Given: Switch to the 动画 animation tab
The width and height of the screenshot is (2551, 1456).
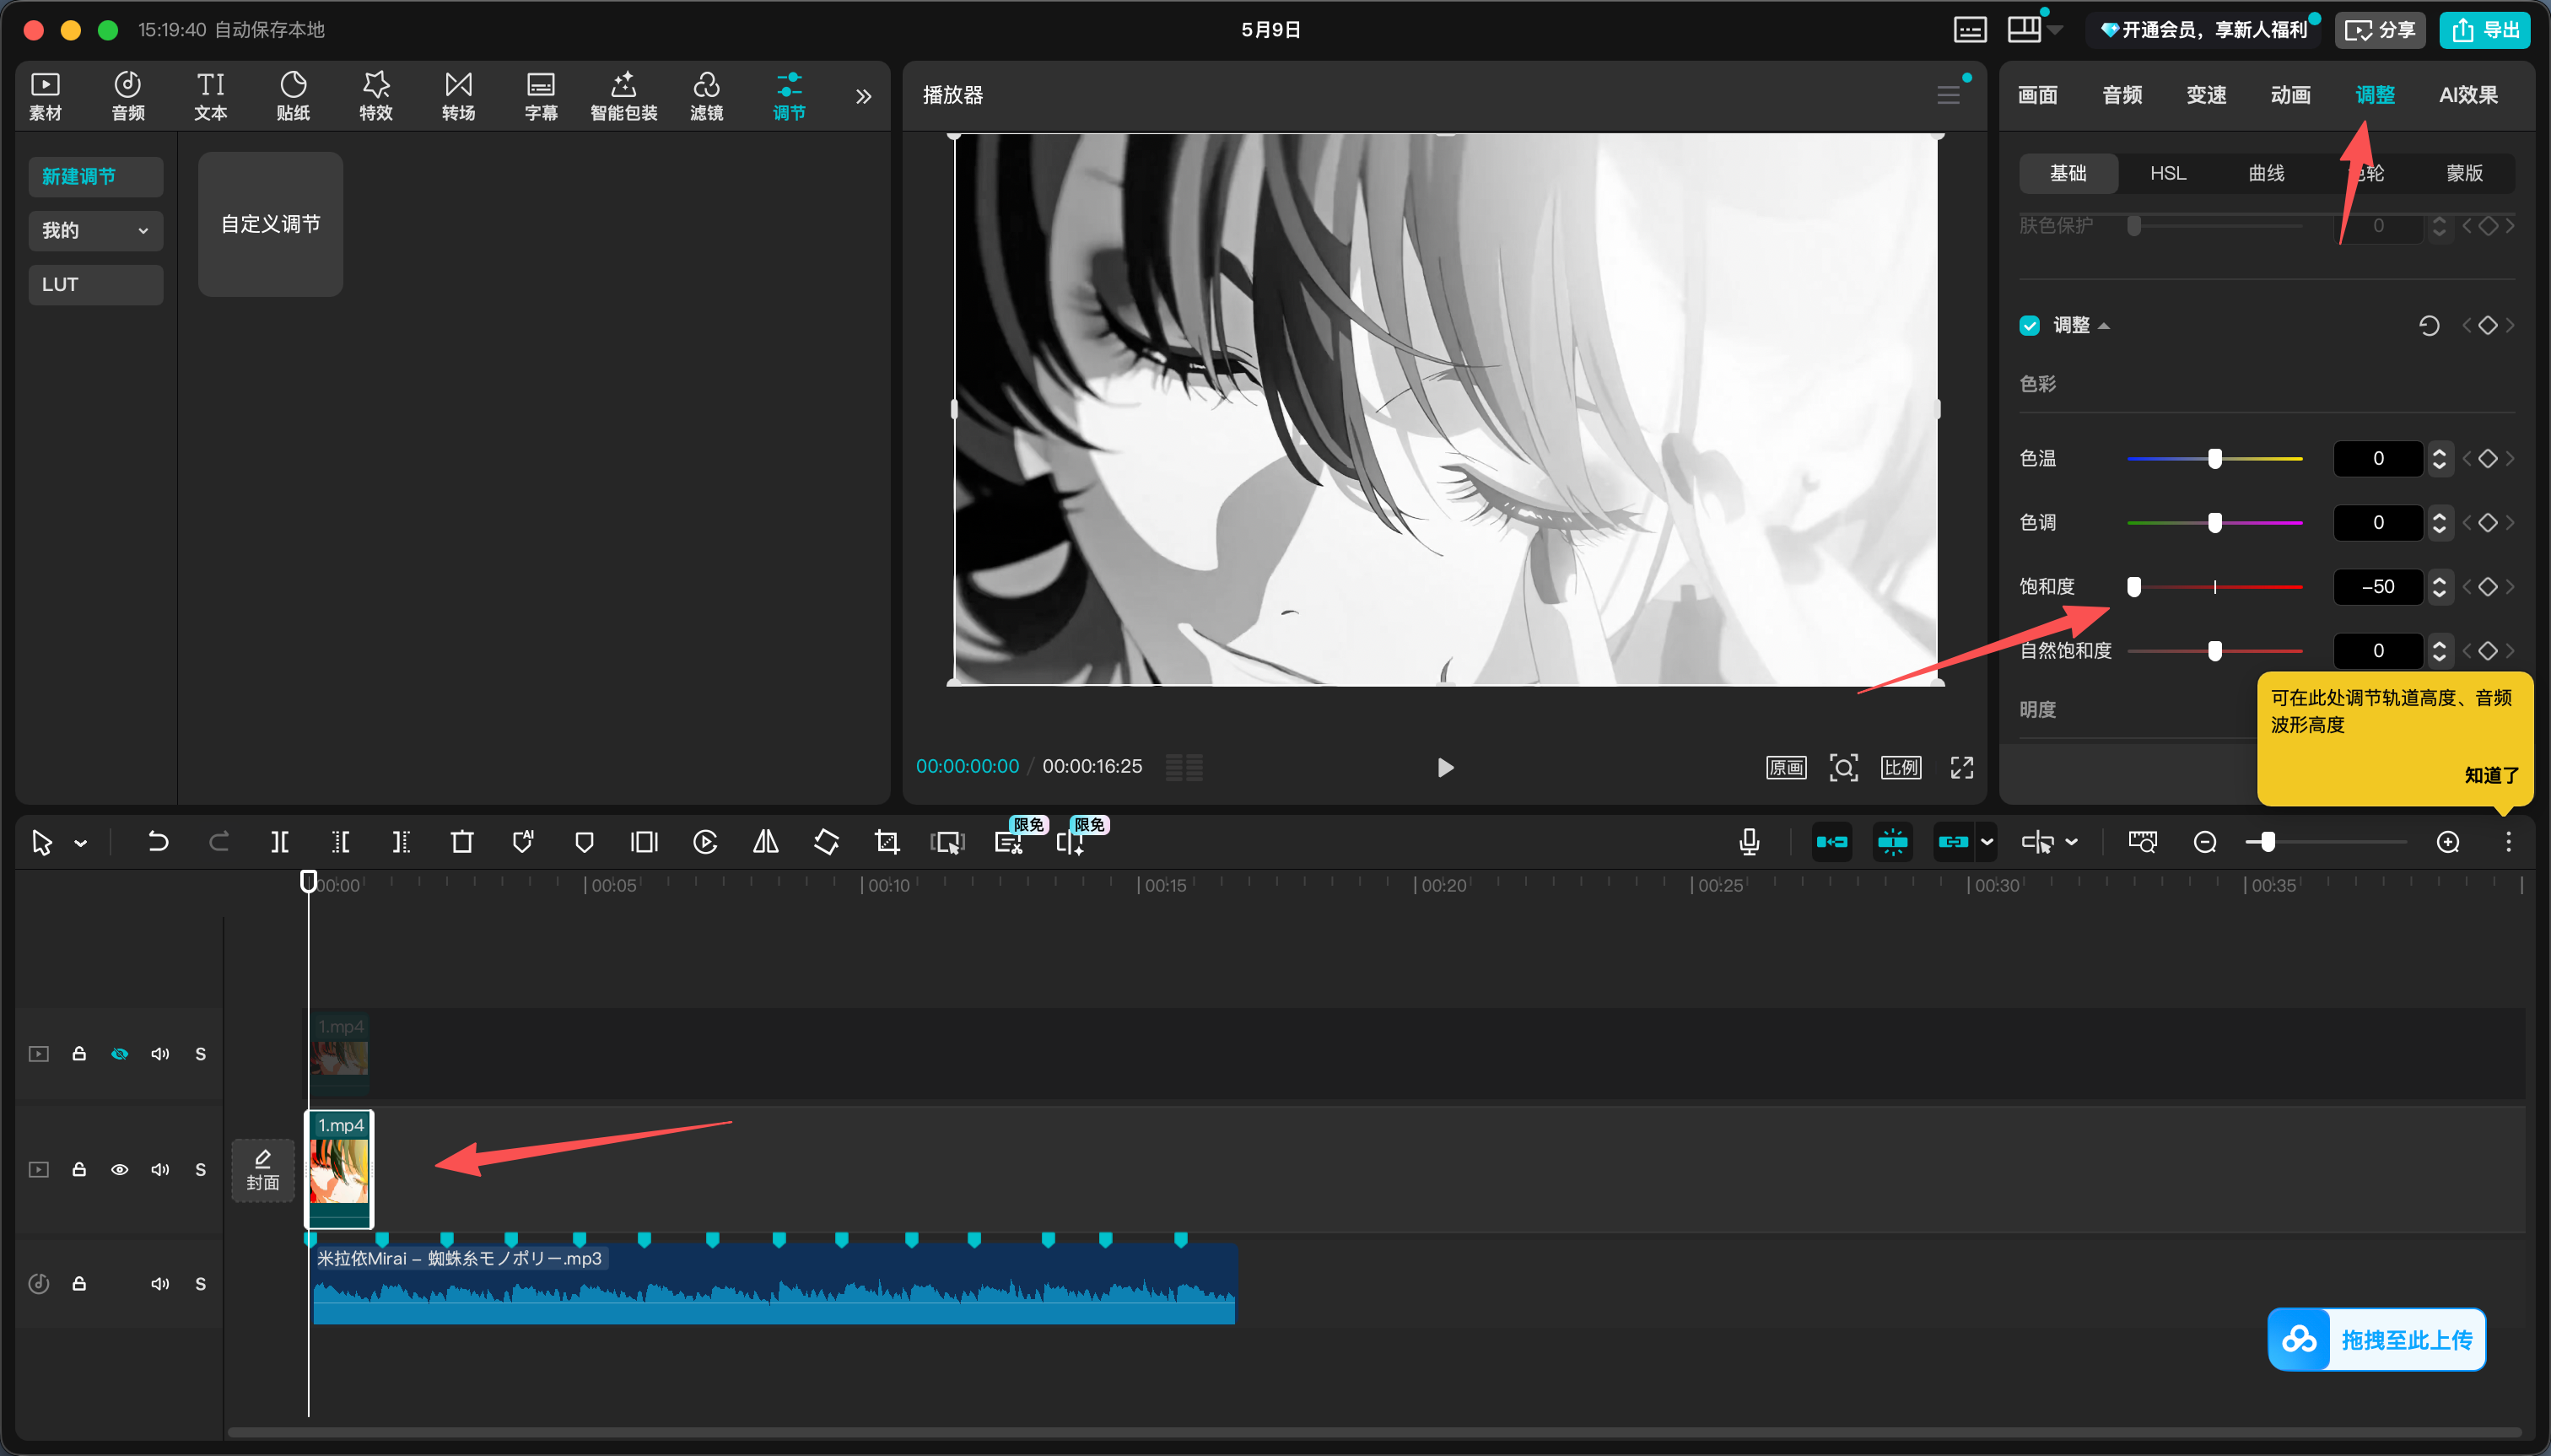Looking at the screenshot, I should (x=2290, y=95).
